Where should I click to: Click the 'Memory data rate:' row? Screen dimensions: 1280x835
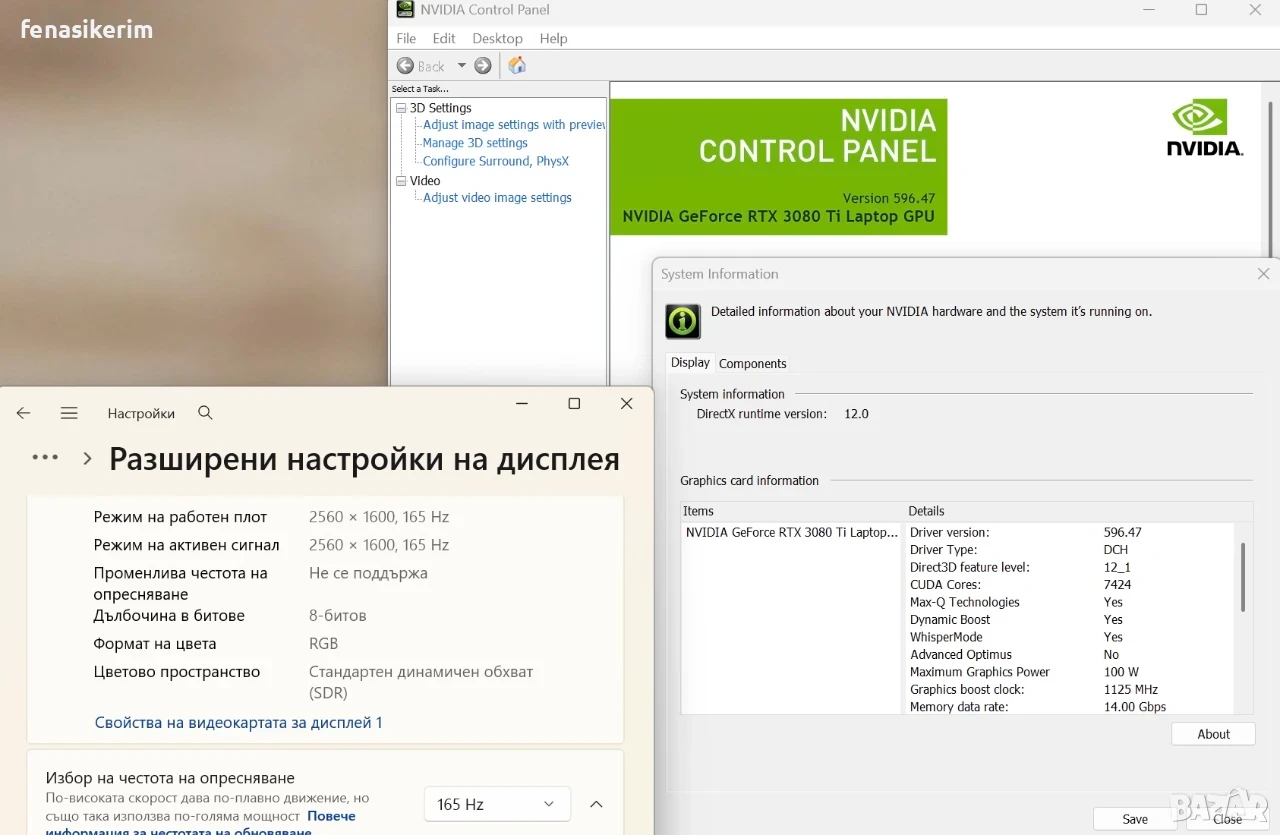click(1070, 707)
